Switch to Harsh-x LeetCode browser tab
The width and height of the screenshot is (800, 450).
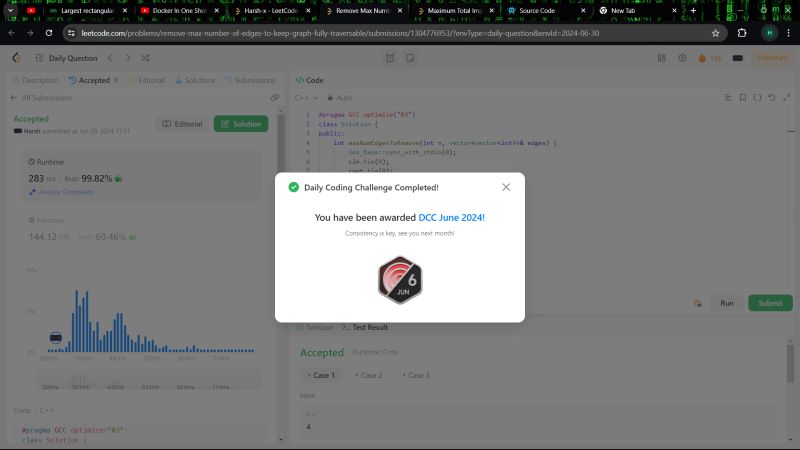[x=271, y=10]
